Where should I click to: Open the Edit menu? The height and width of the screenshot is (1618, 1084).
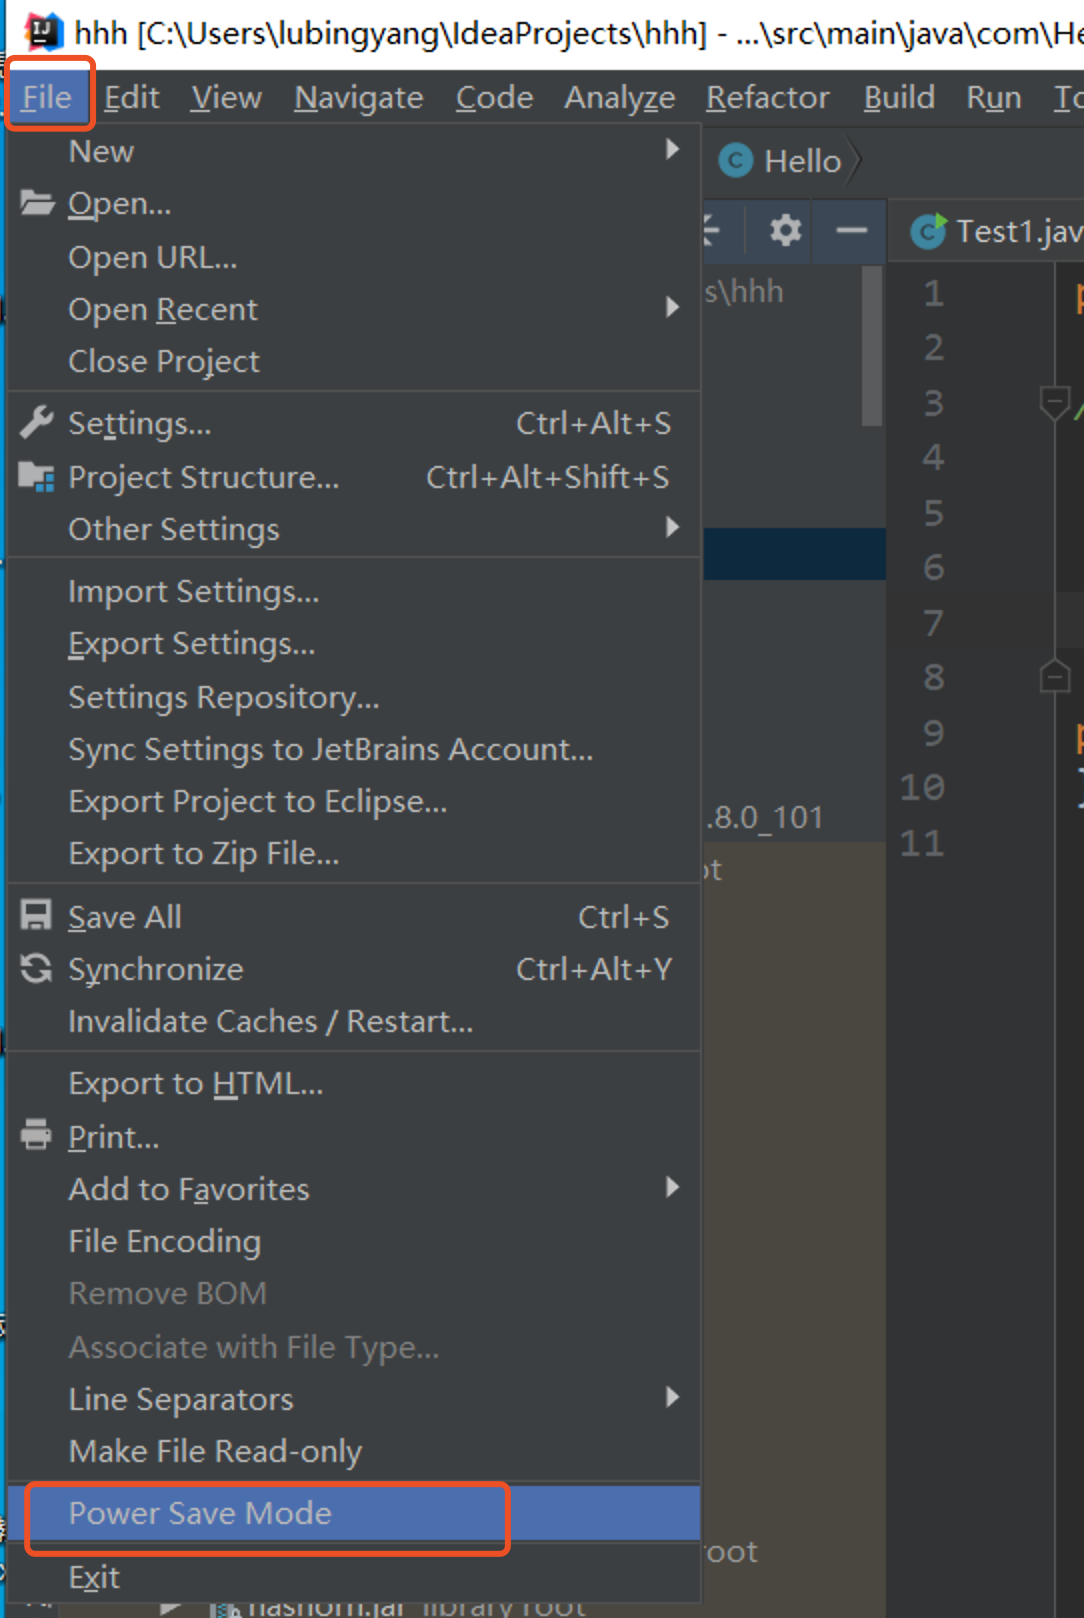(131, 97)
